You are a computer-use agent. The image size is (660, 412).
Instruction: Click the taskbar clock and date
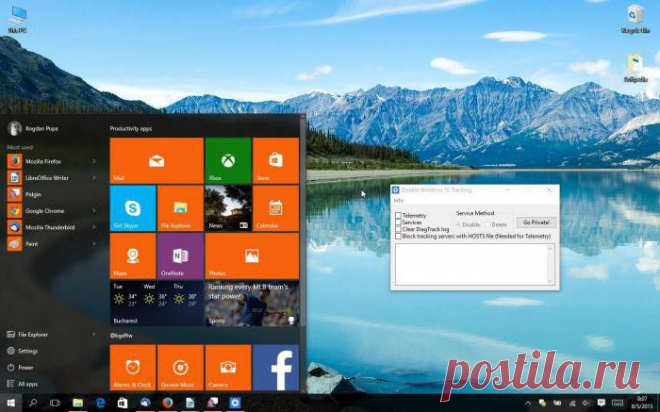[x=641, y=403]
